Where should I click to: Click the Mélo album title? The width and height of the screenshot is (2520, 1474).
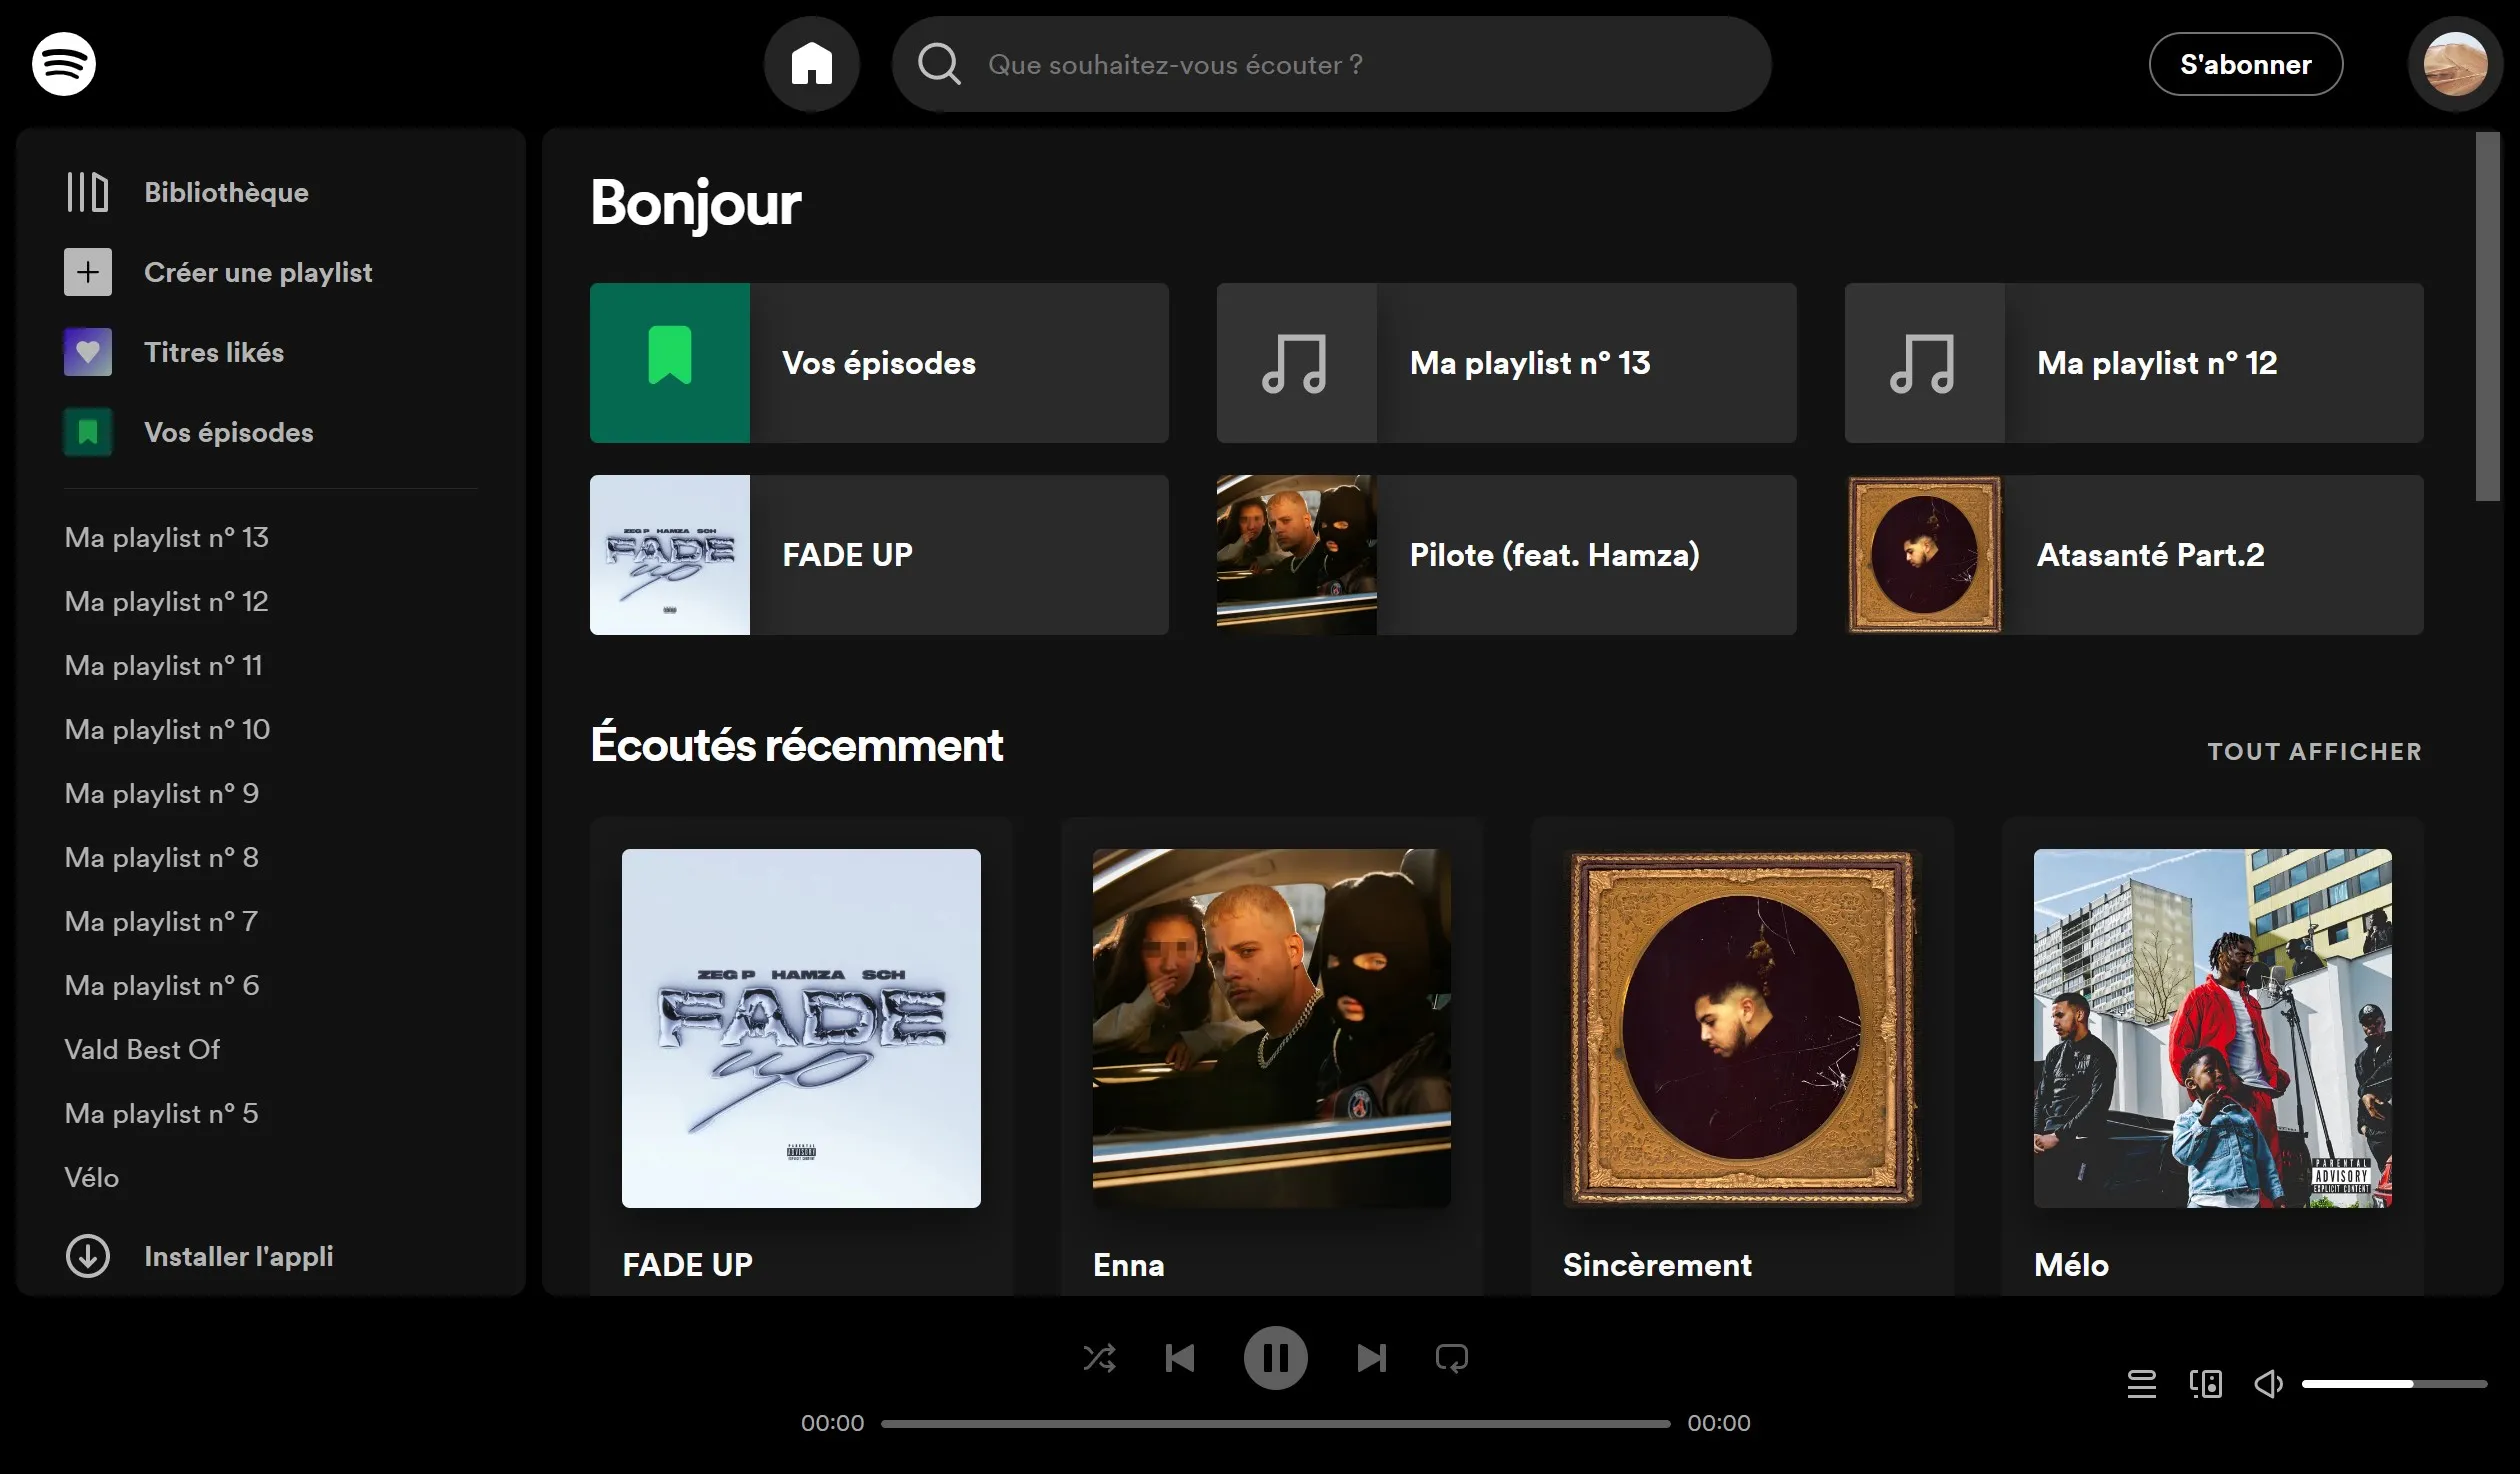coord(2071,1265)
